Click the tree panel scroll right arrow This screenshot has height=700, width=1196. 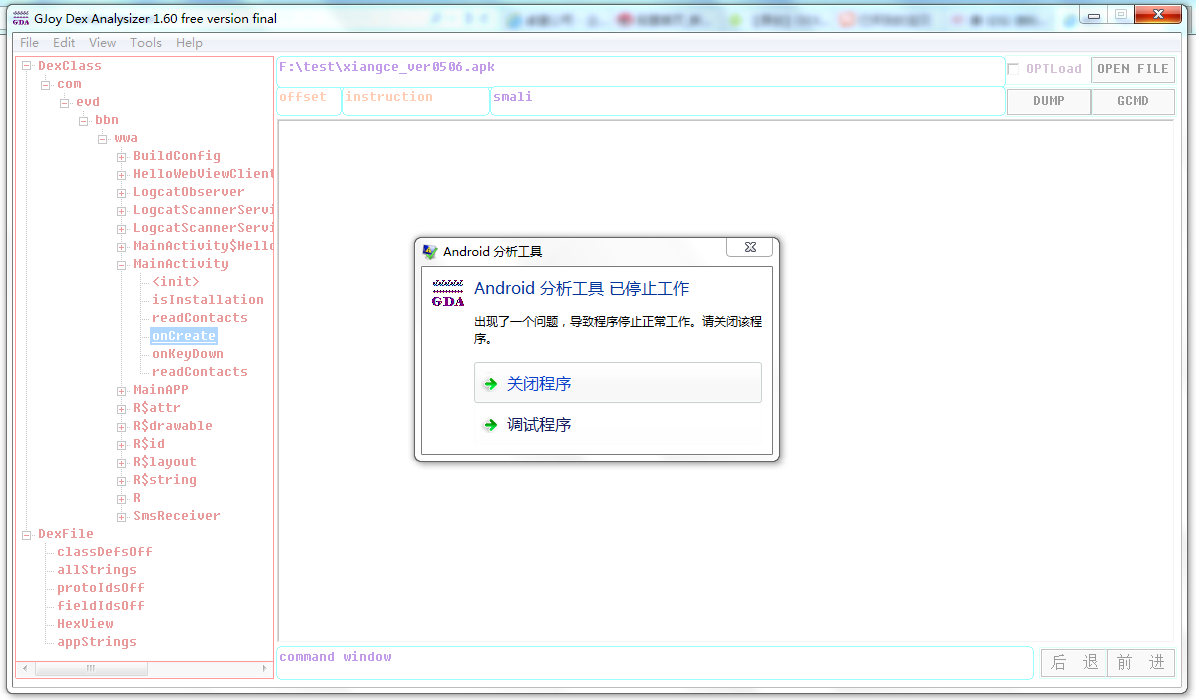pos(265,669)
